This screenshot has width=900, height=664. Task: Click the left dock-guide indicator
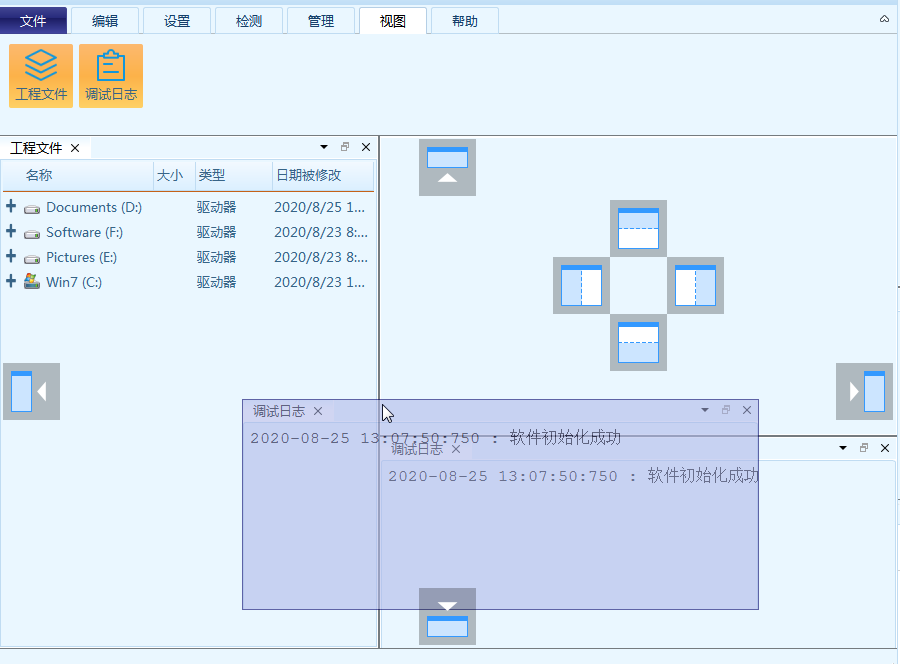[x=580, y=286]
